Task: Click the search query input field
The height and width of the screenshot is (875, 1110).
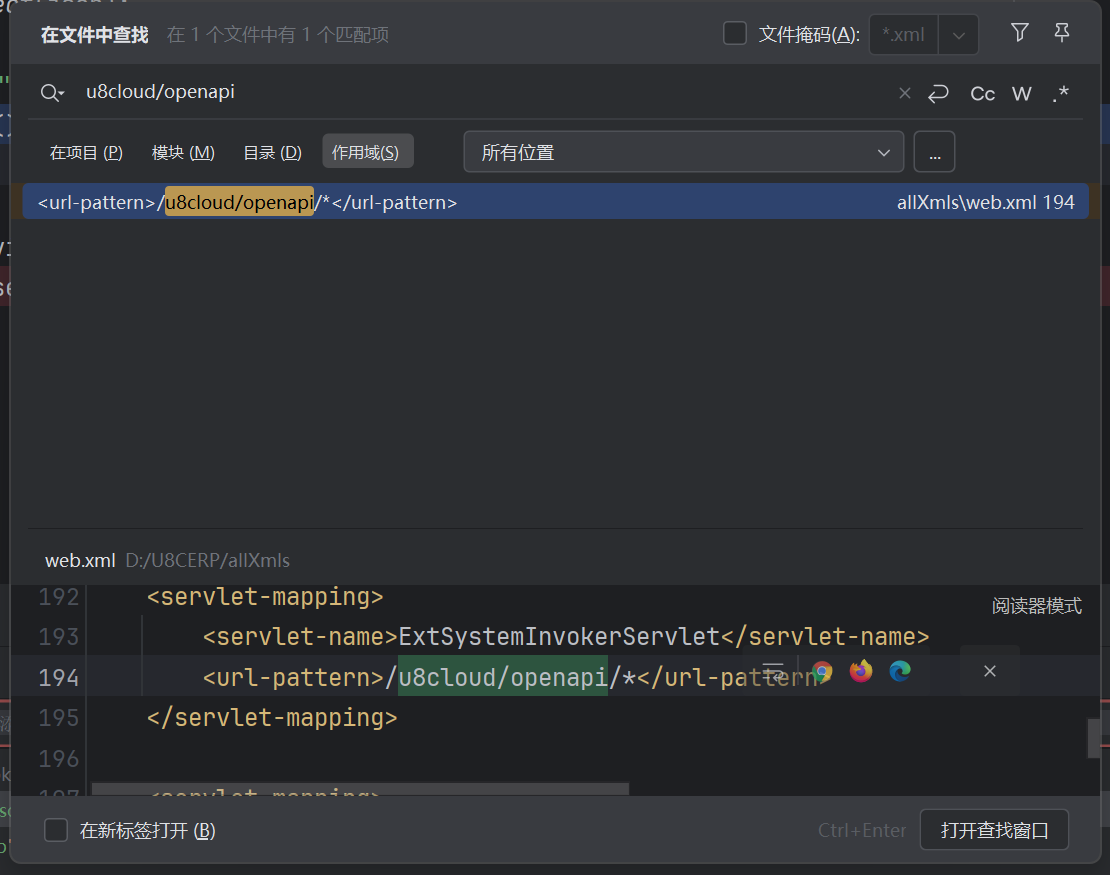Action: tap(481, 92)
